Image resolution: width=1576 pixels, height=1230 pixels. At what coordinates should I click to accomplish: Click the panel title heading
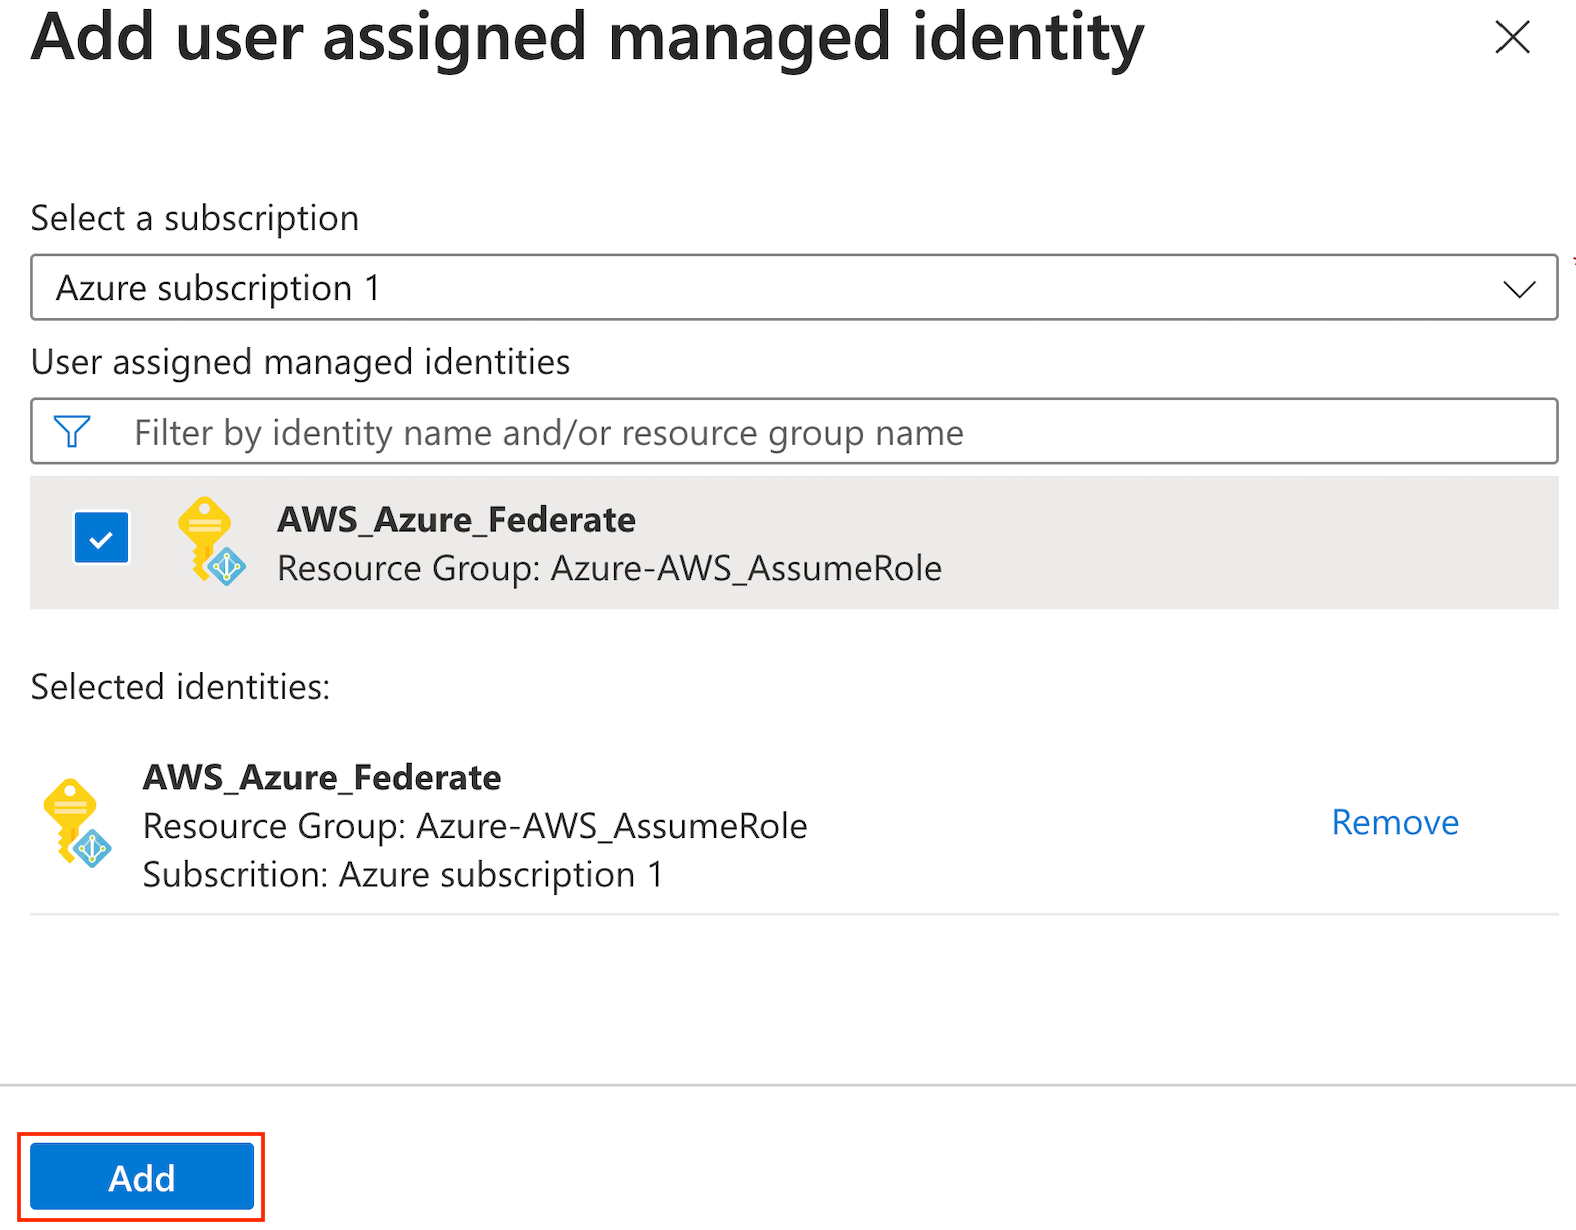(x=587, y=38)
